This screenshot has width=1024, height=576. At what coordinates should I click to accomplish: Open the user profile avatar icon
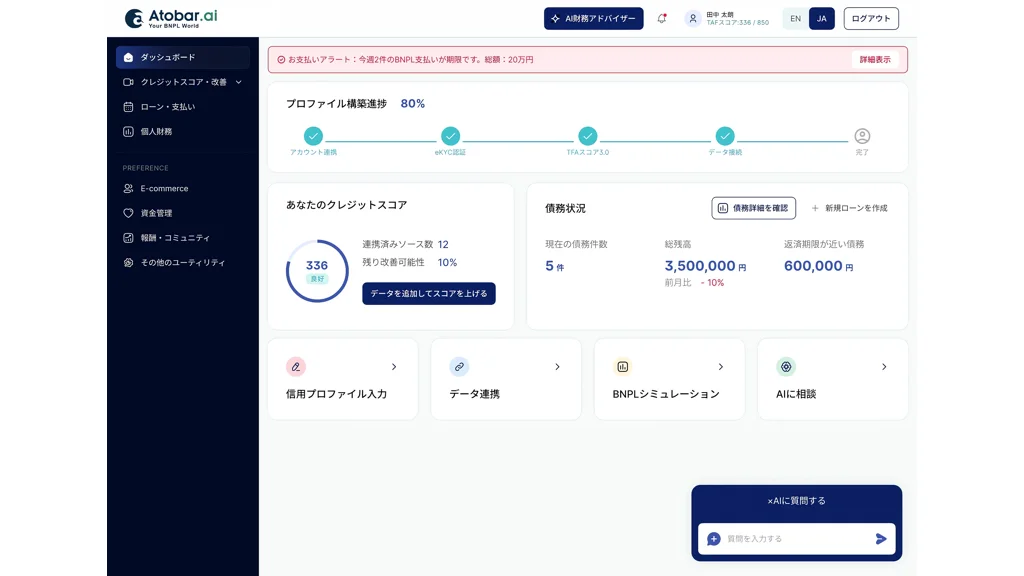[x=692, y=18]
